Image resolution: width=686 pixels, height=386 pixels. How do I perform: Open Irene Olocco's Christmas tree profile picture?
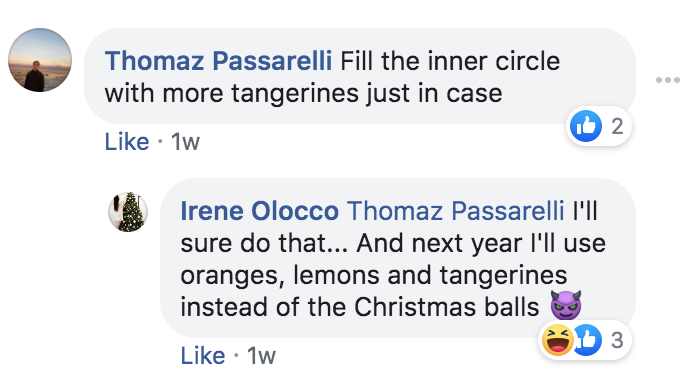coord(128,212)
